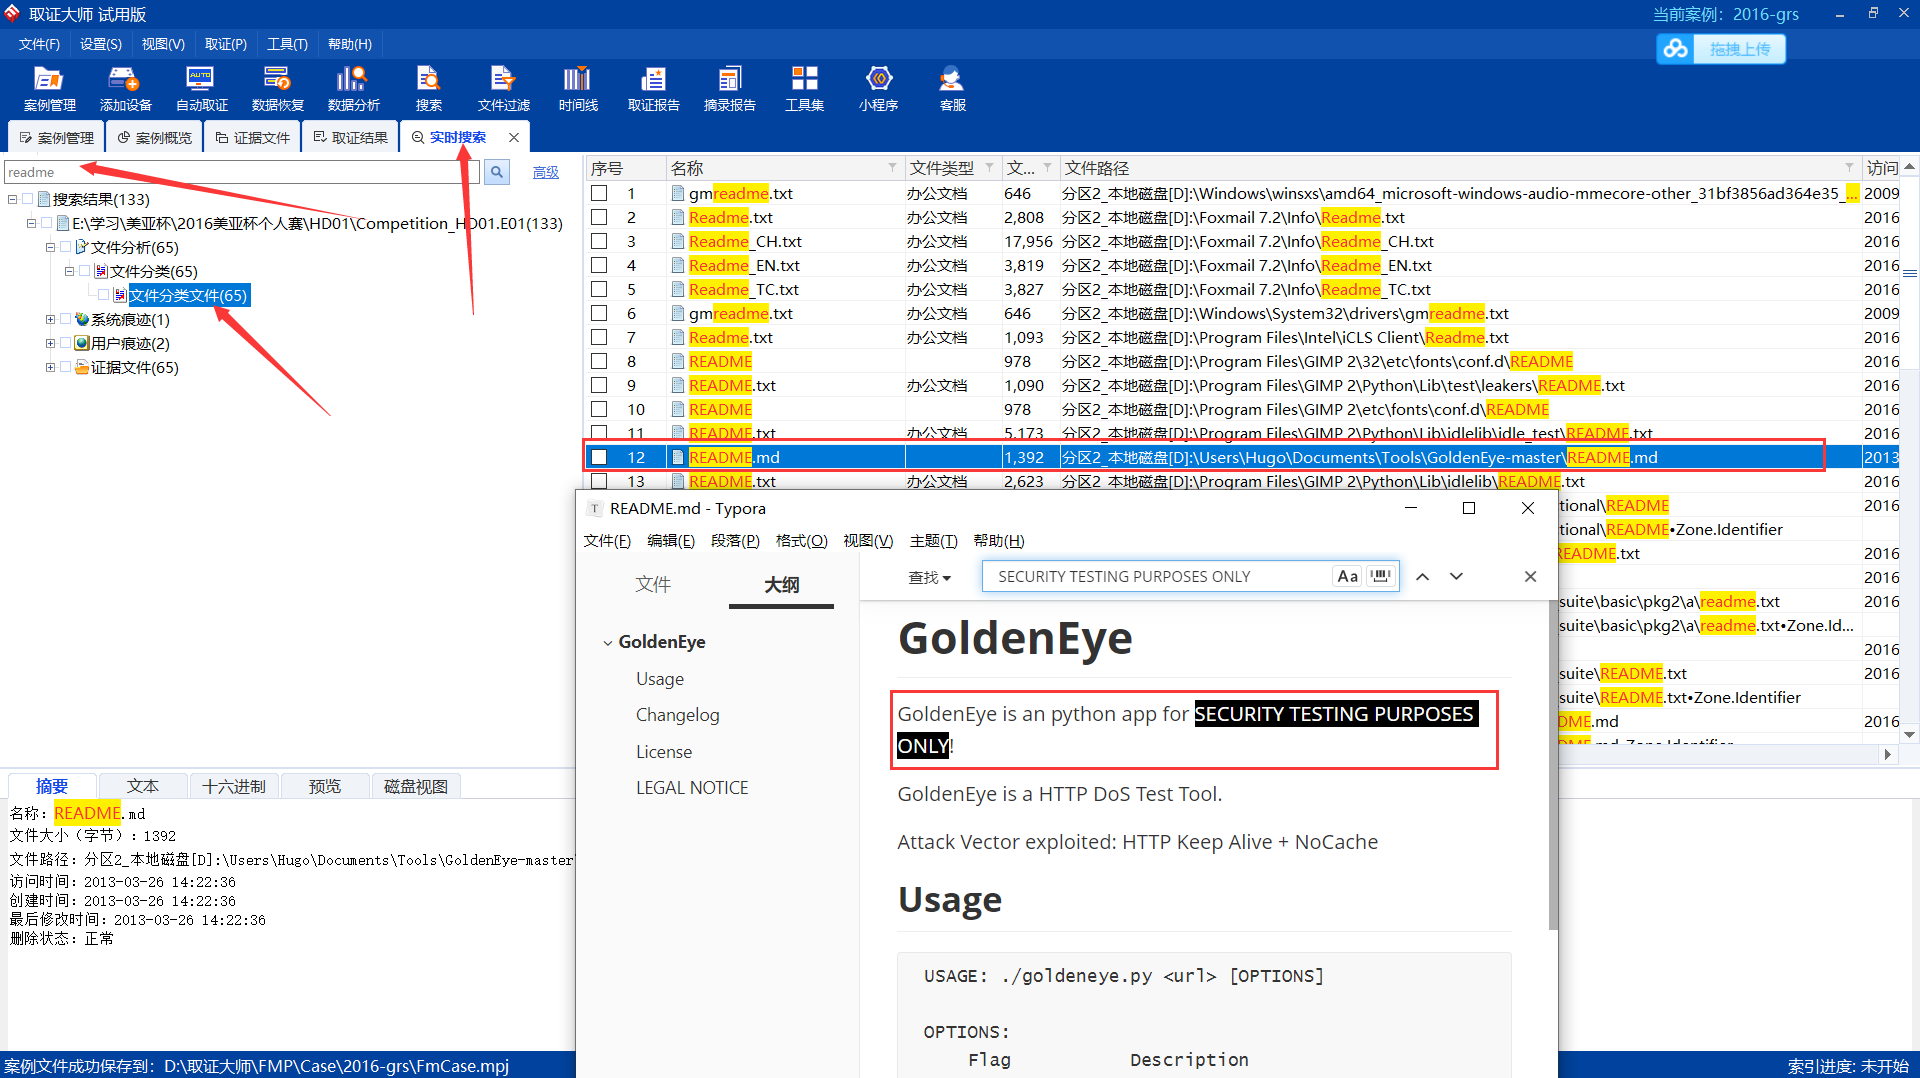
Task: Open the 数据分析 tool
Action: click(x=353, y=88)
